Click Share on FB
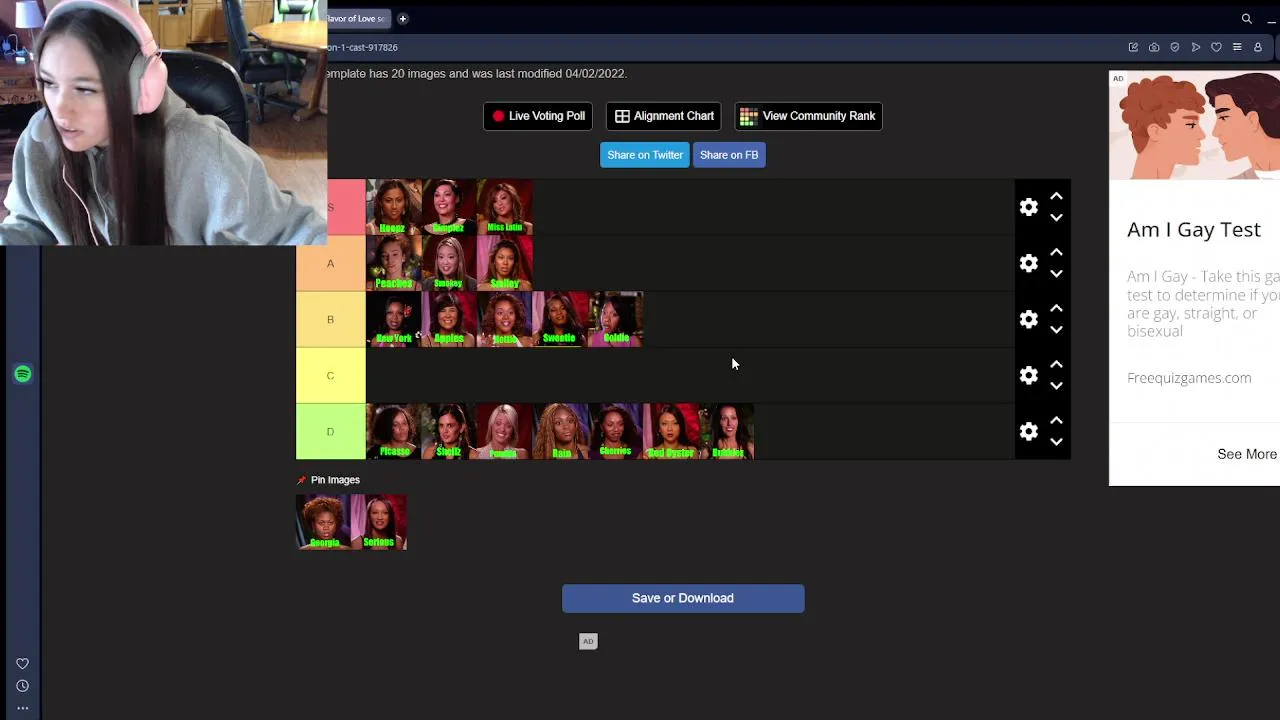 tap(729, 155)
